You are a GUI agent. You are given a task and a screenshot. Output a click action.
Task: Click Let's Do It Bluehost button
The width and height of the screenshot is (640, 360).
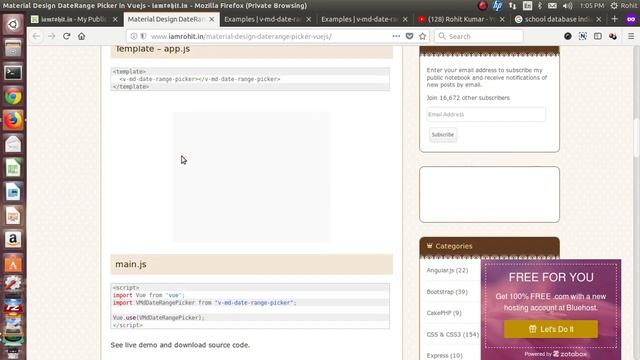551,329
